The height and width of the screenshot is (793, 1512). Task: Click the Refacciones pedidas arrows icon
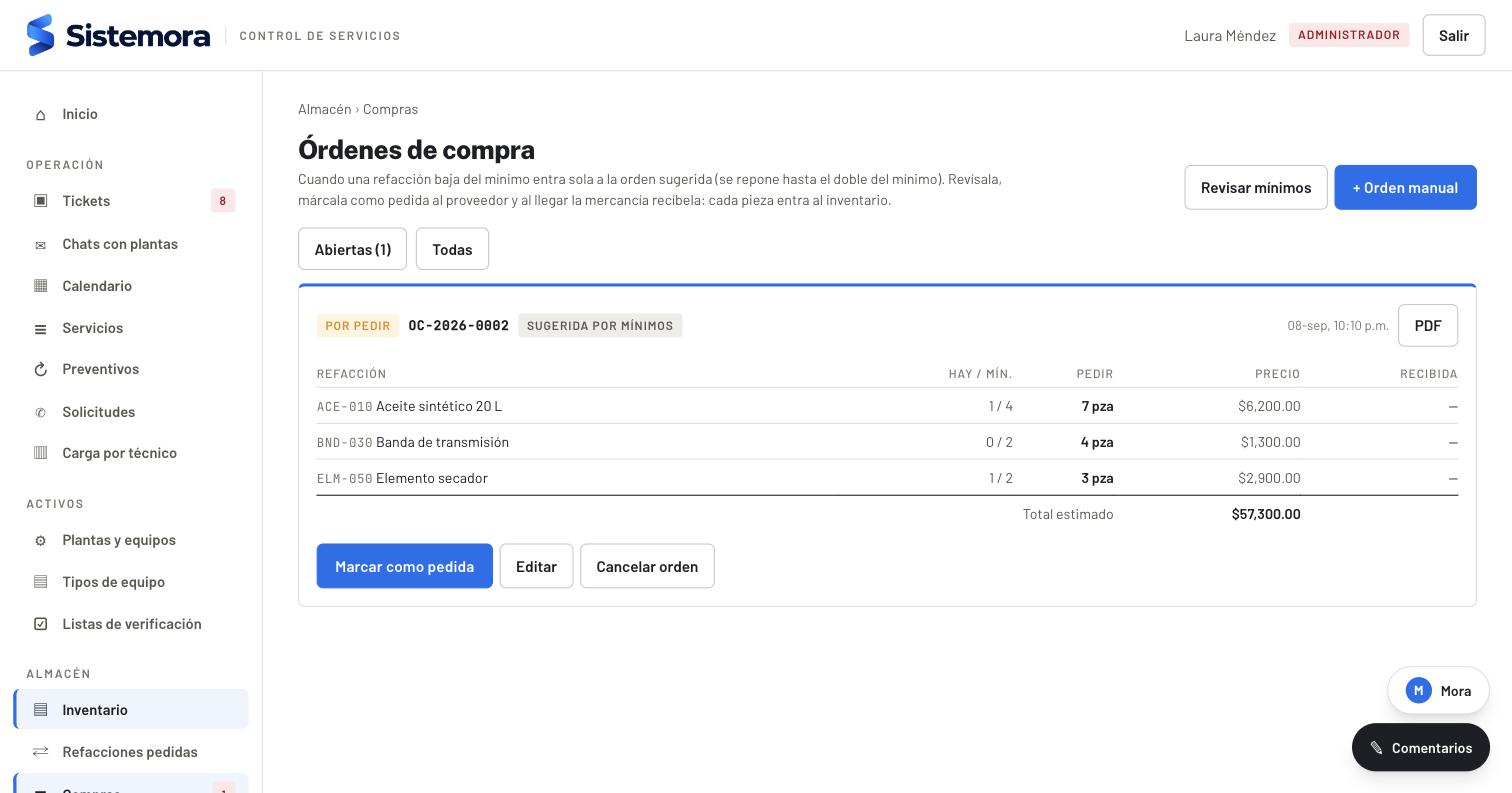(x=41, y=752)
